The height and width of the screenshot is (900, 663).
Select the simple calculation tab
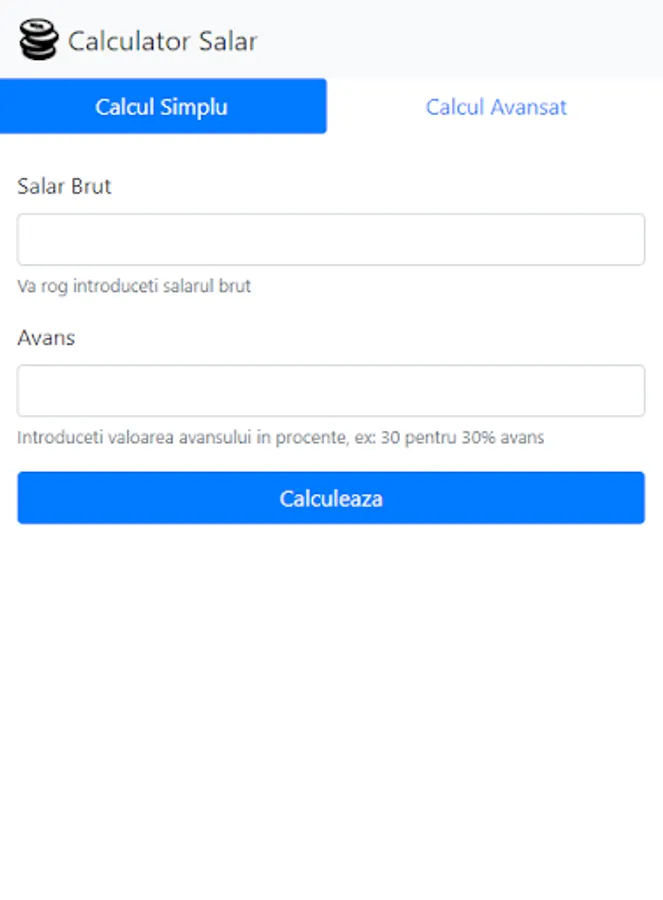[x=163, y=107]
